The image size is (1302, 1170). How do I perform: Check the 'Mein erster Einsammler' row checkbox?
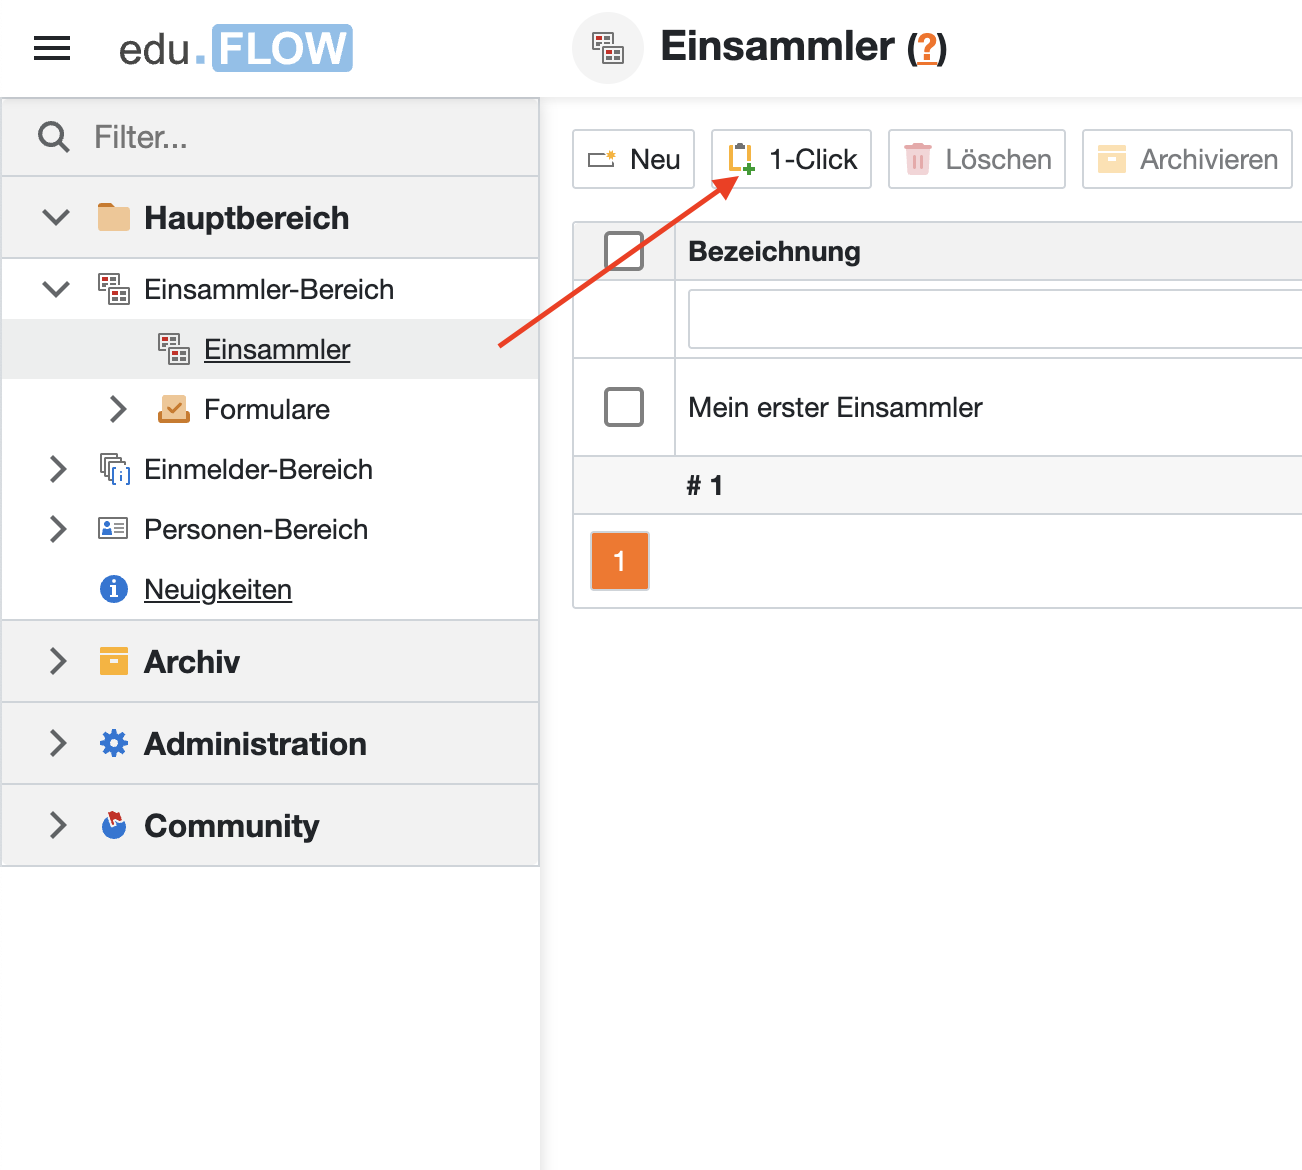click(x=624, y=407)
